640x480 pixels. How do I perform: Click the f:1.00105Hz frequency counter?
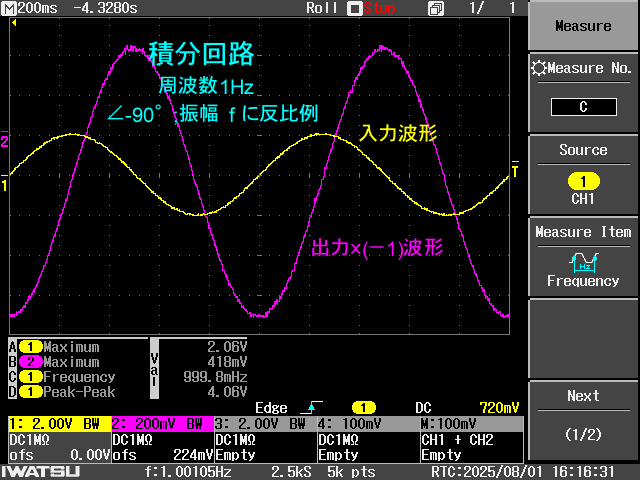188,472
